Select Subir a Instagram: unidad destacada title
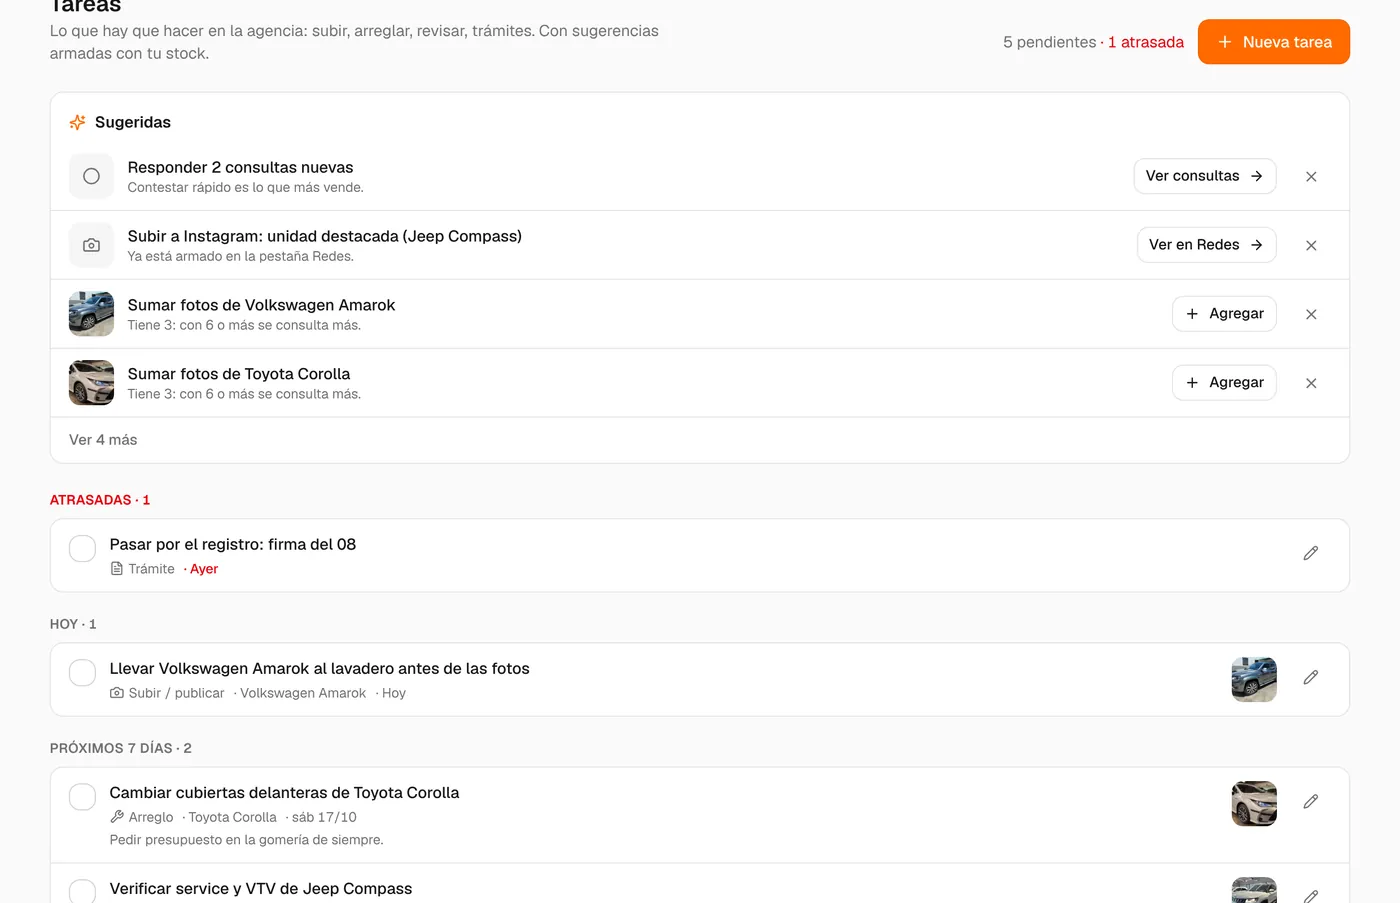This screenshot has height=903, width=1400. (325, 236)
